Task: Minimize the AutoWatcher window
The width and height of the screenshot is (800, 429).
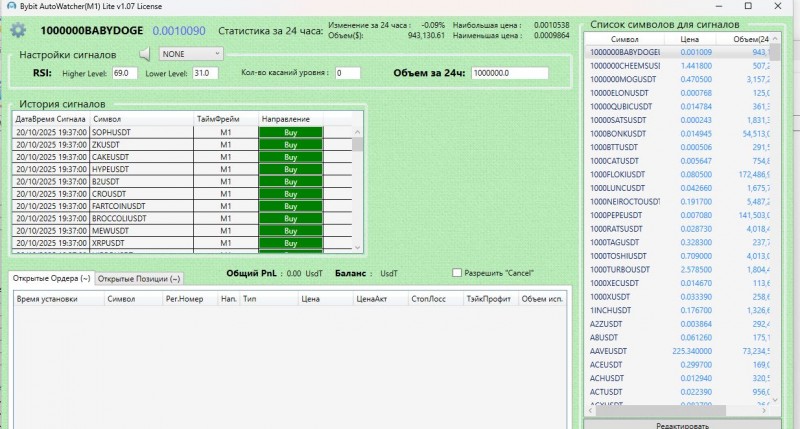Action: coord(719,6)
